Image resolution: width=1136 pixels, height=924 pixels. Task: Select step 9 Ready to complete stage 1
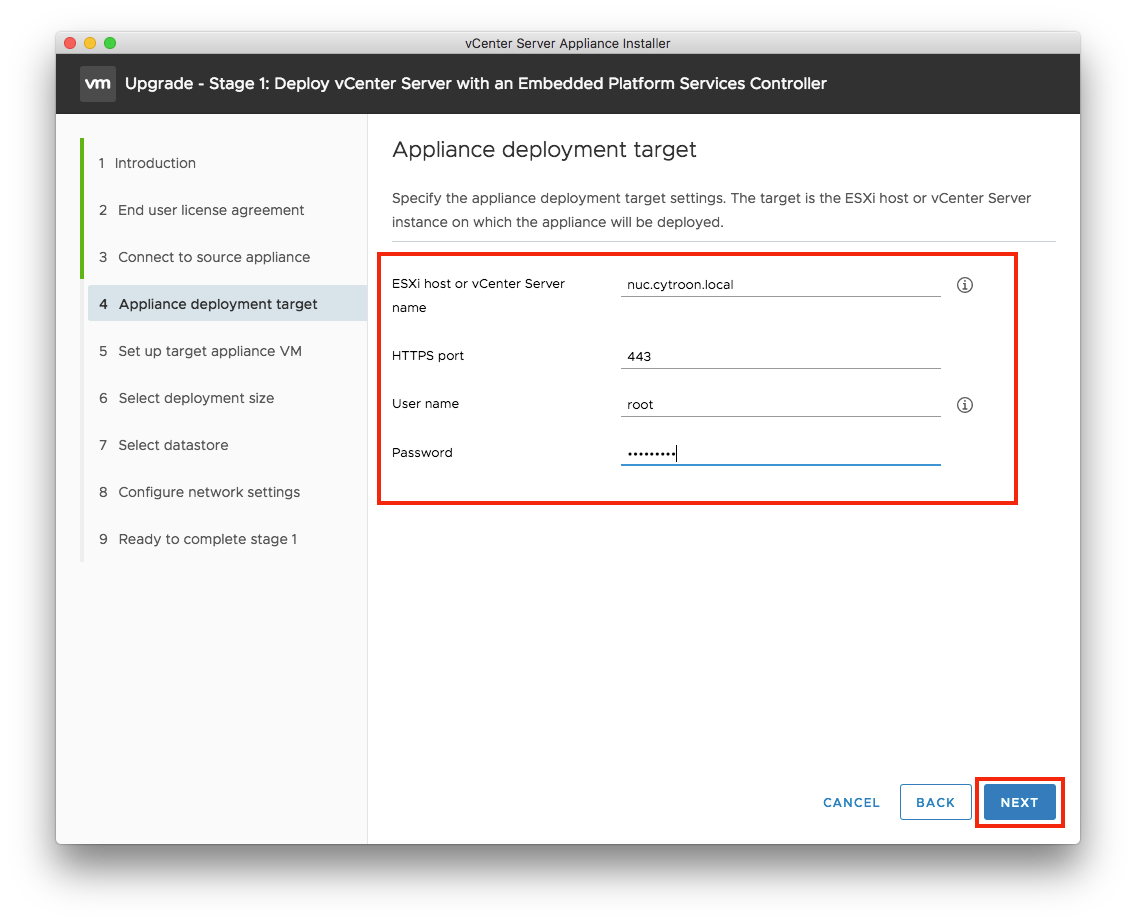pos(198,540)
